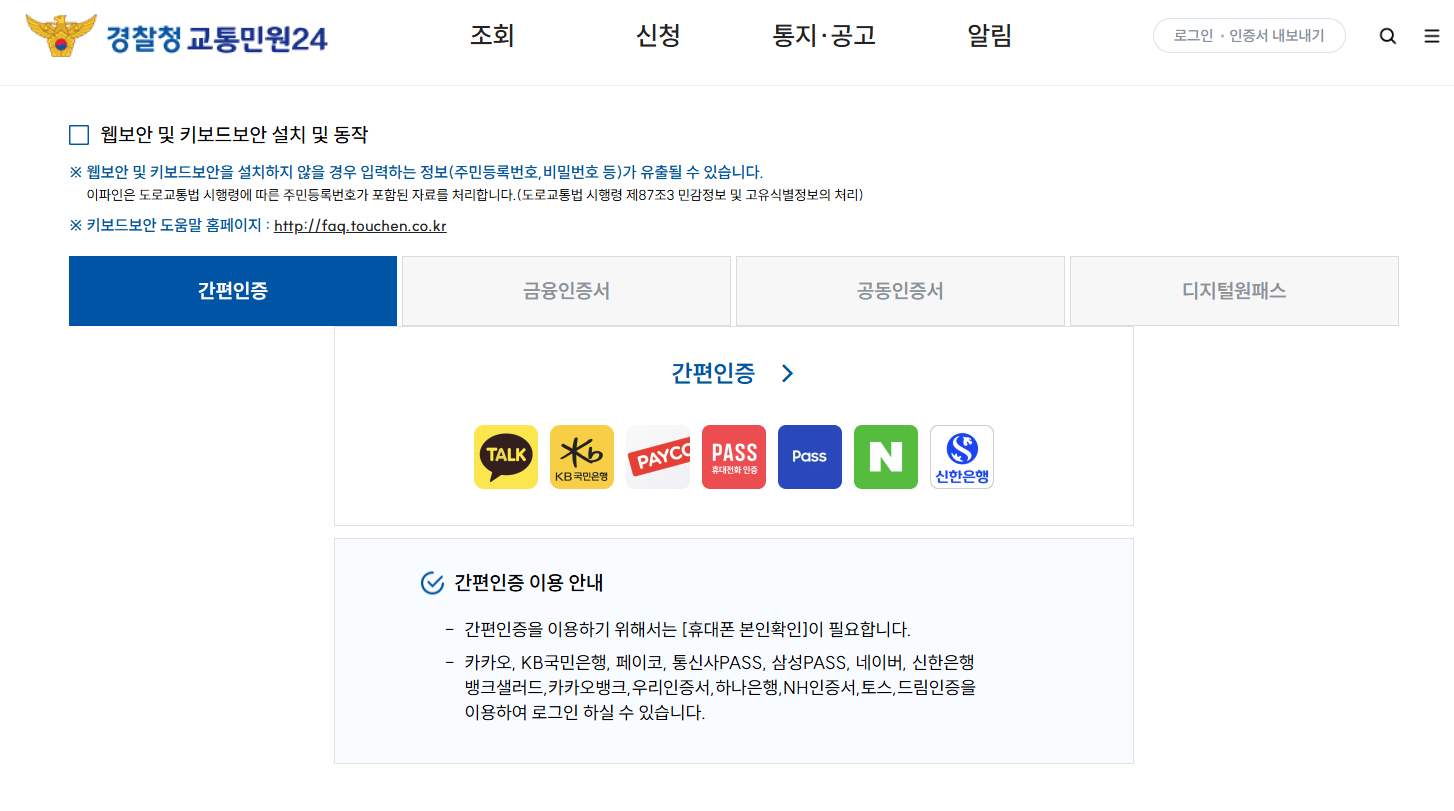Select the blue Samsung Pass icon
The image size is (1454, 811).
pos(810,457)
